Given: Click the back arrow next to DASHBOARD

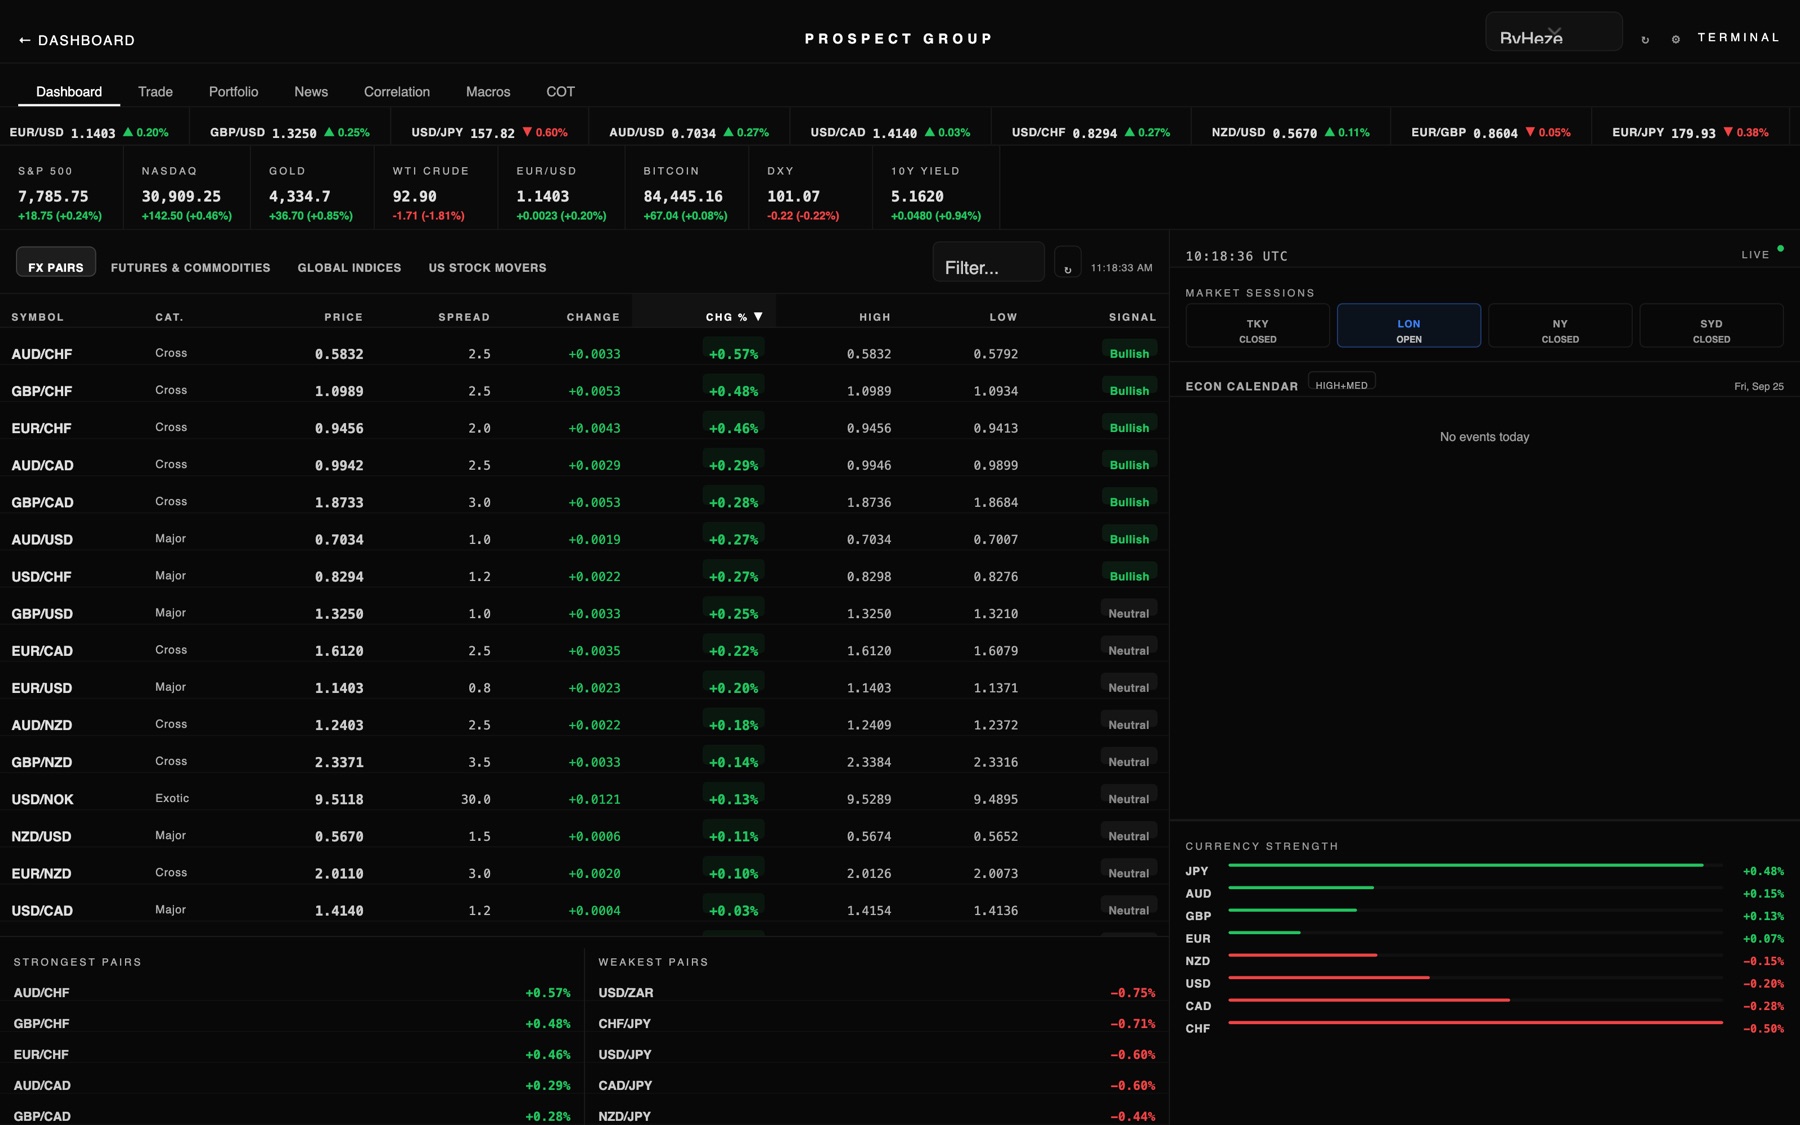Looking at the screenshot, I should click(24, 40).
